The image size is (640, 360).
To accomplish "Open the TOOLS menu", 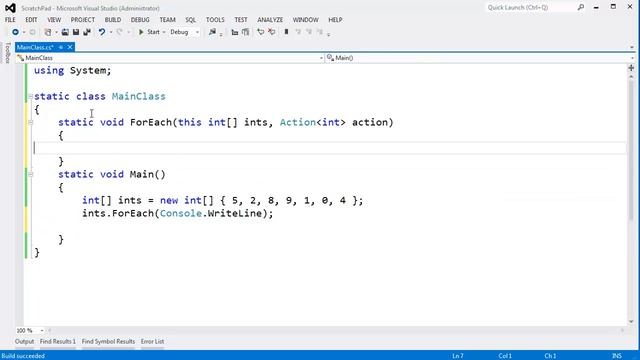I will pyautogui.click(x=215, y=20).
